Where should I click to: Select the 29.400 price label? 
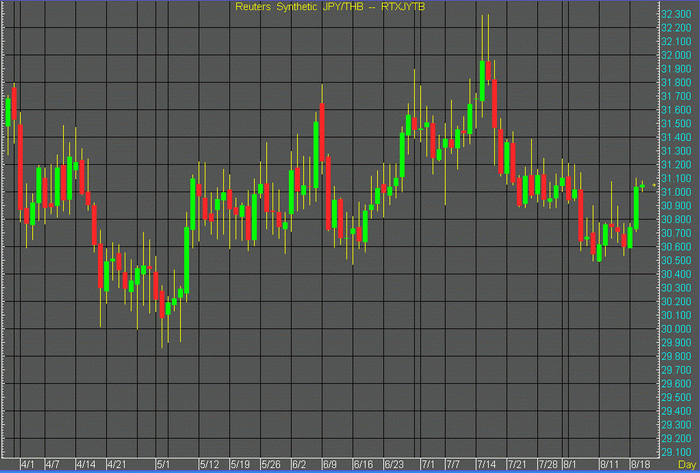click(676, 411)
